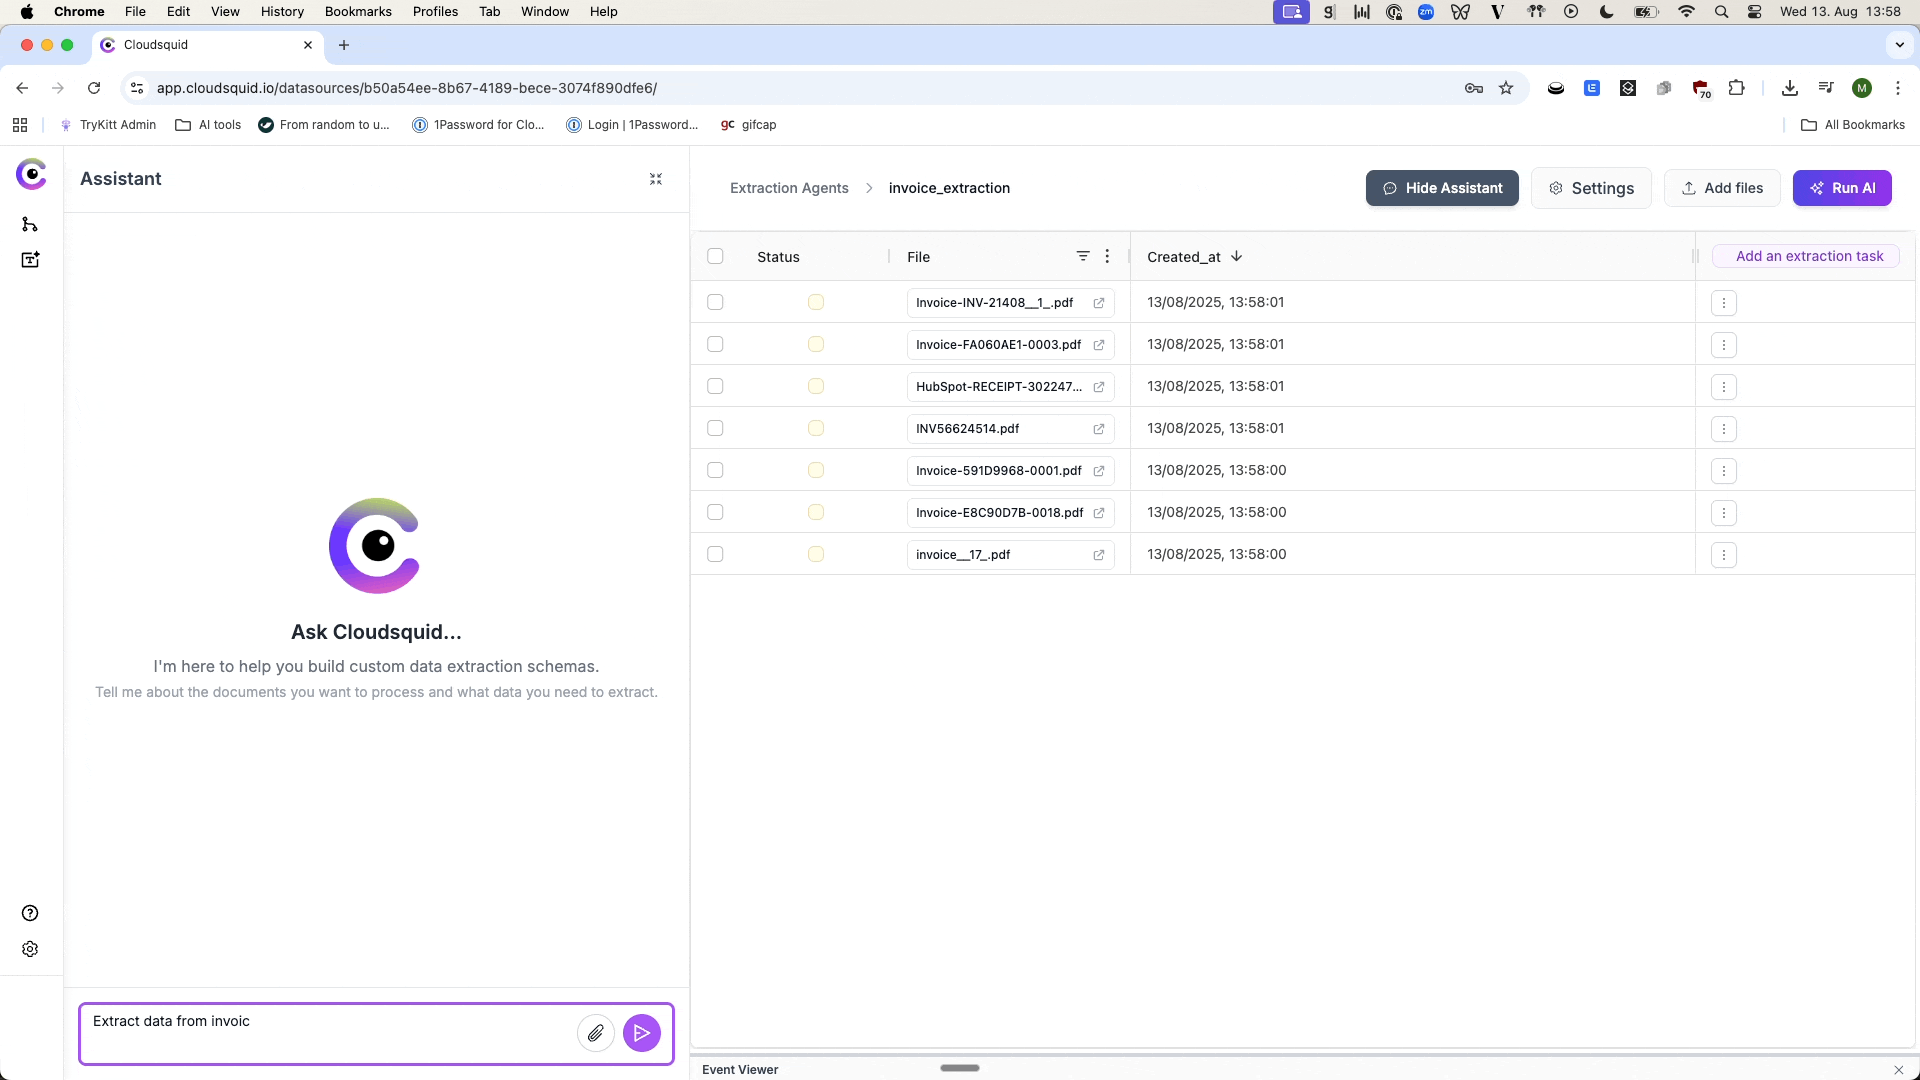Collapse the Assistant panel with the shrink icon
This screenshot has height=1080, width=1920.
[656, 179]
